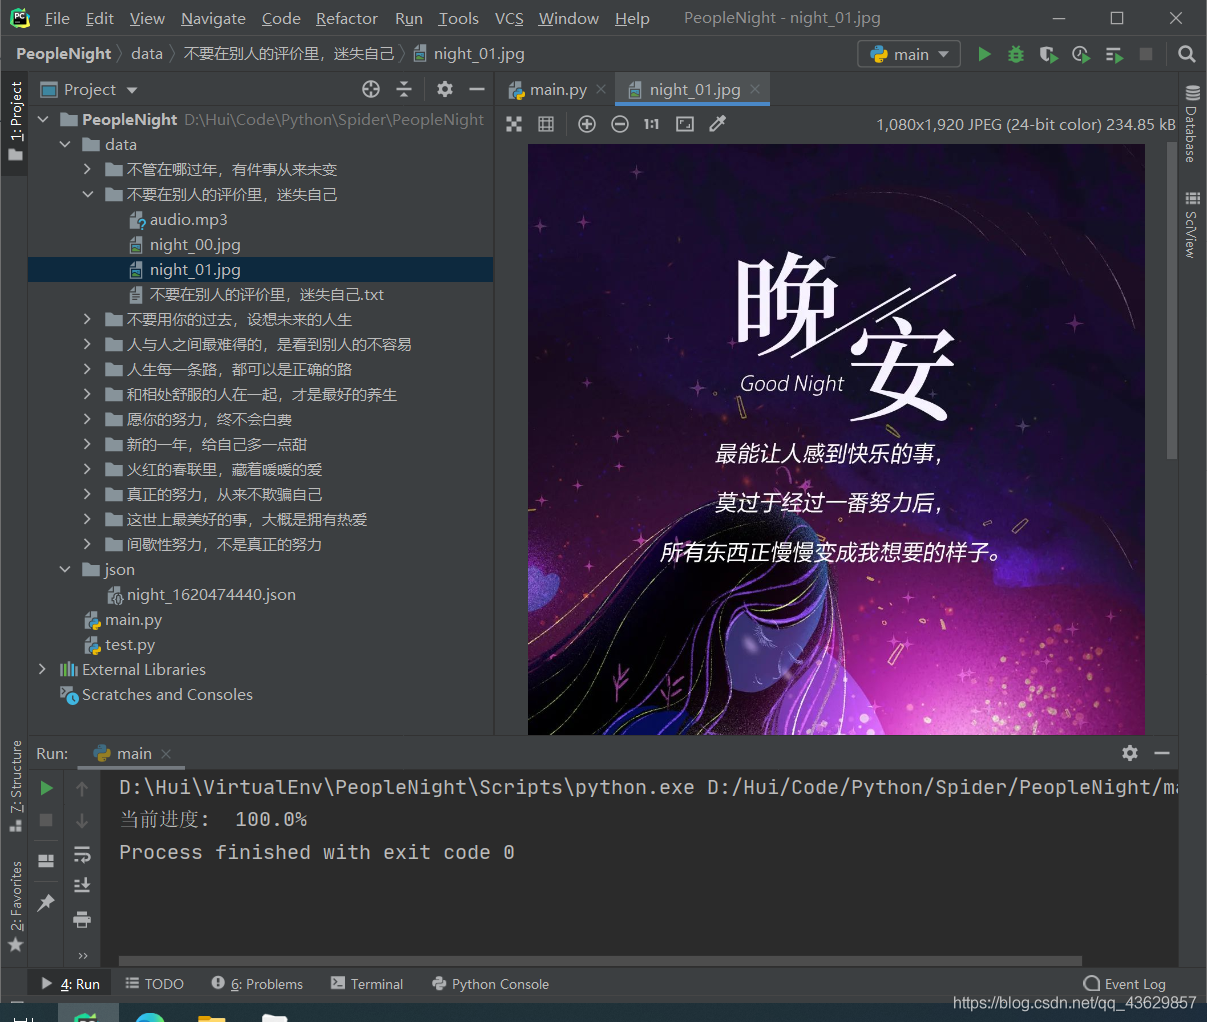
Task: Collapse the json folder
Action: pos(65,569)
